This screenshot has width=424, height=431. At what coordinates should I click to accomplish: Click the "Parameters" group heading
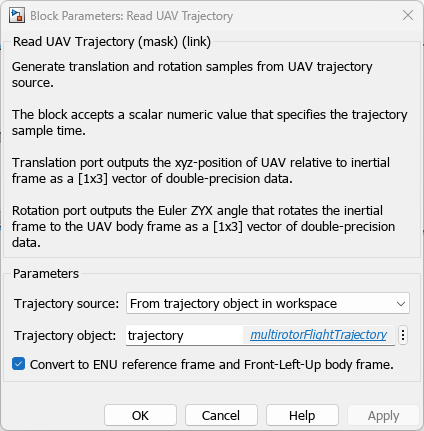(x=46, y=274)
